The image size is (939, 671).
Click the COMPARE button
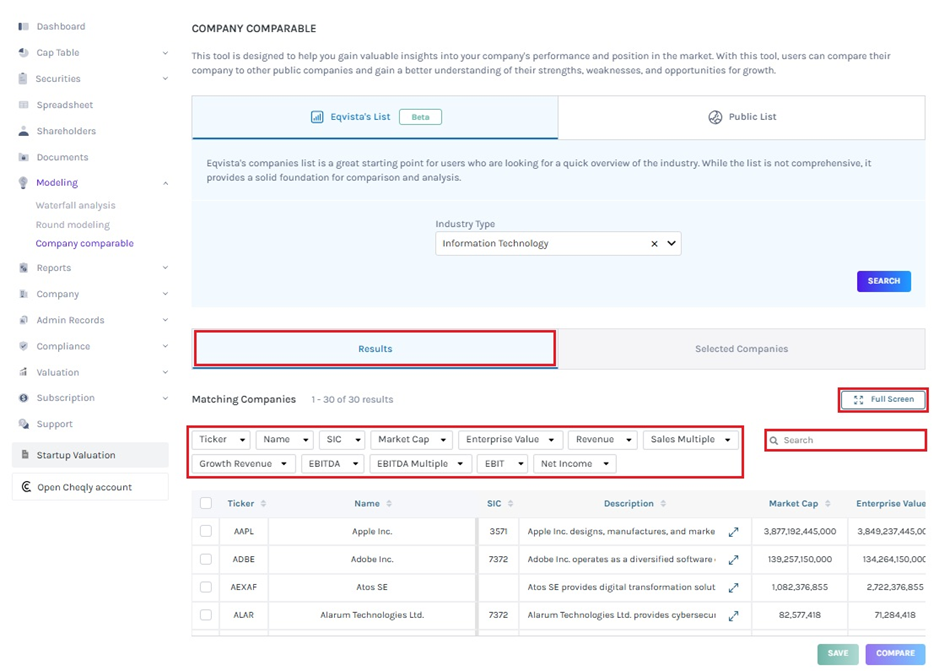[x=895, y=653]
